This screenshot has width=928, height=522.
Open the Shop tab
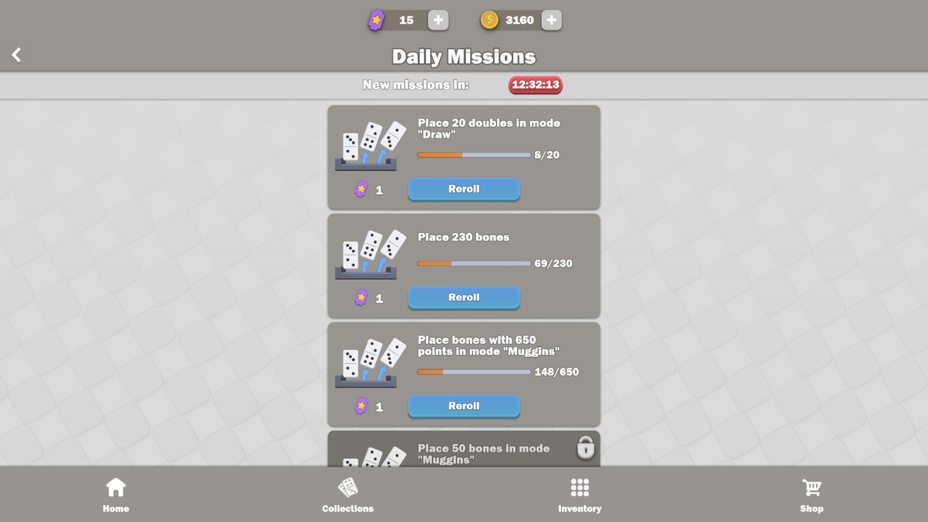pyautogui.click(x=812, y=495)
